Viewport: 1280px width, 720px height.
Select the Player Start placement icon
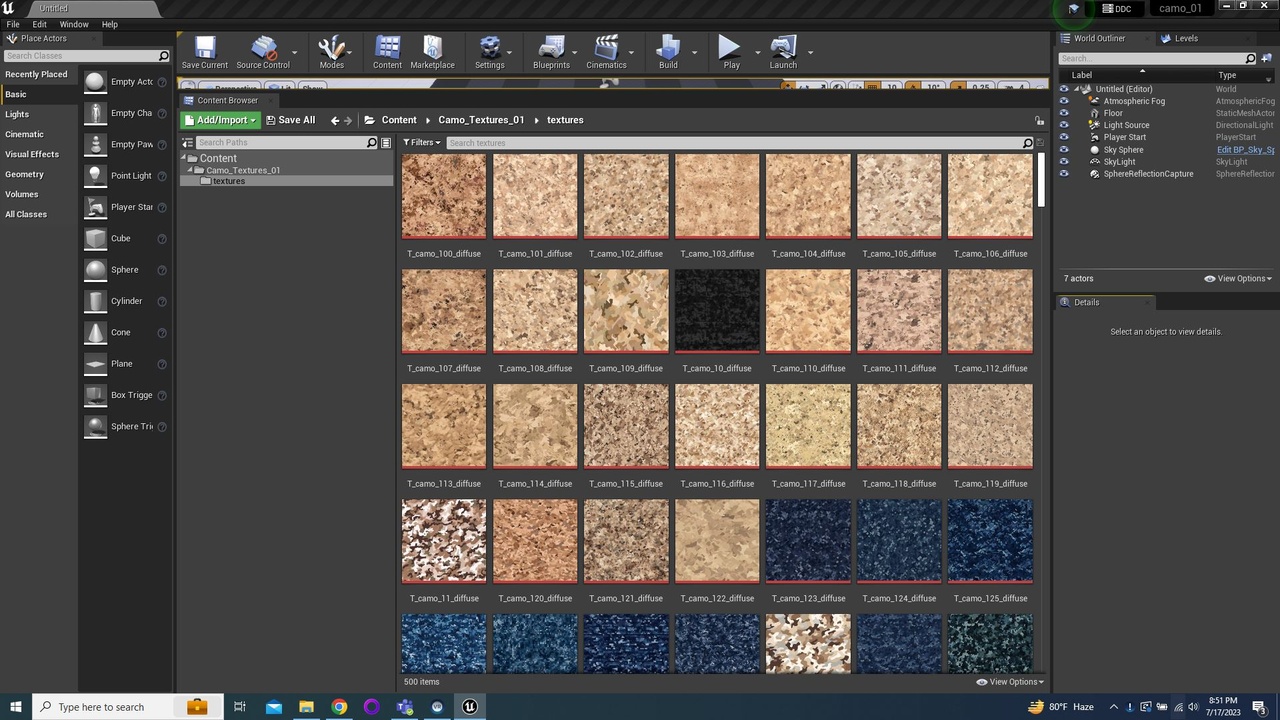[x=95, y=207]
